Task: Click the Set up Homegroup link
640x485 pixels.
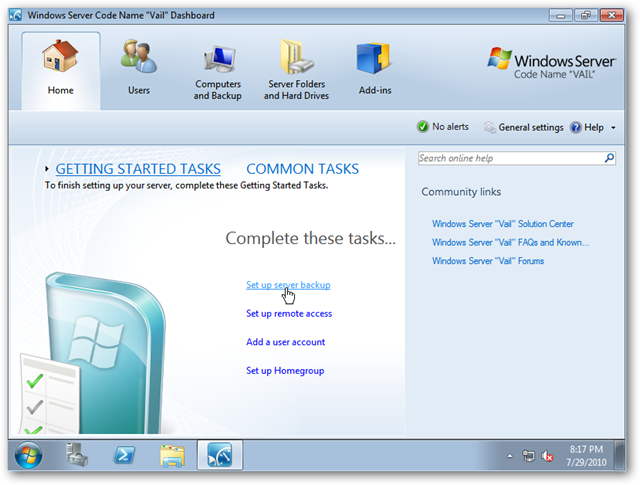Action: pos(285,371)
